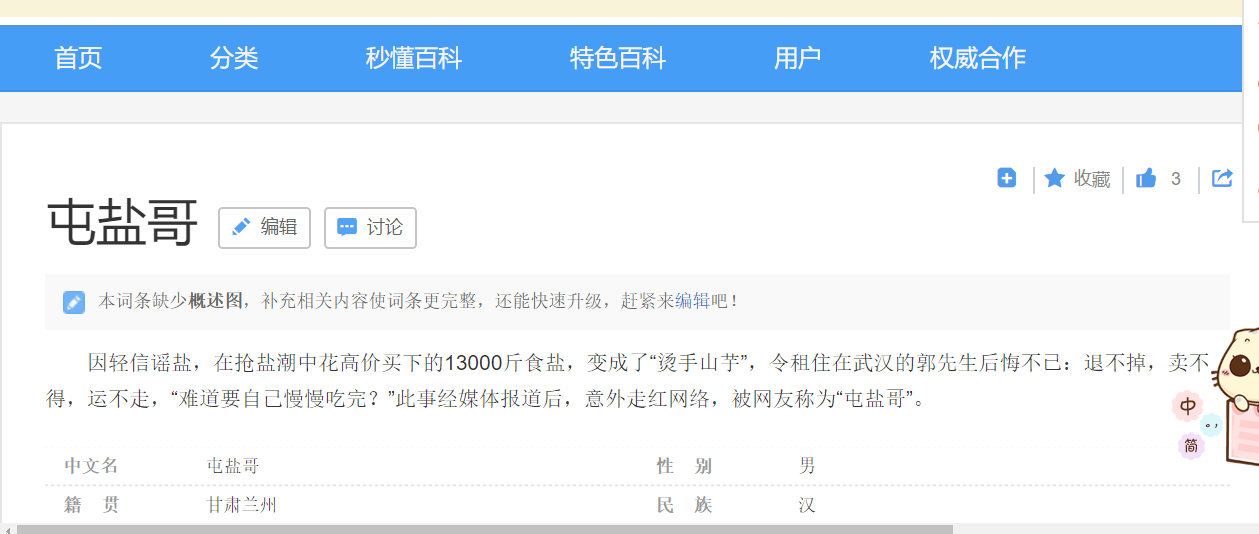This screenshot has width=1259, height=534.
Task: Open 权威合作 in the navigation bar
Action: tap(978, 58)
